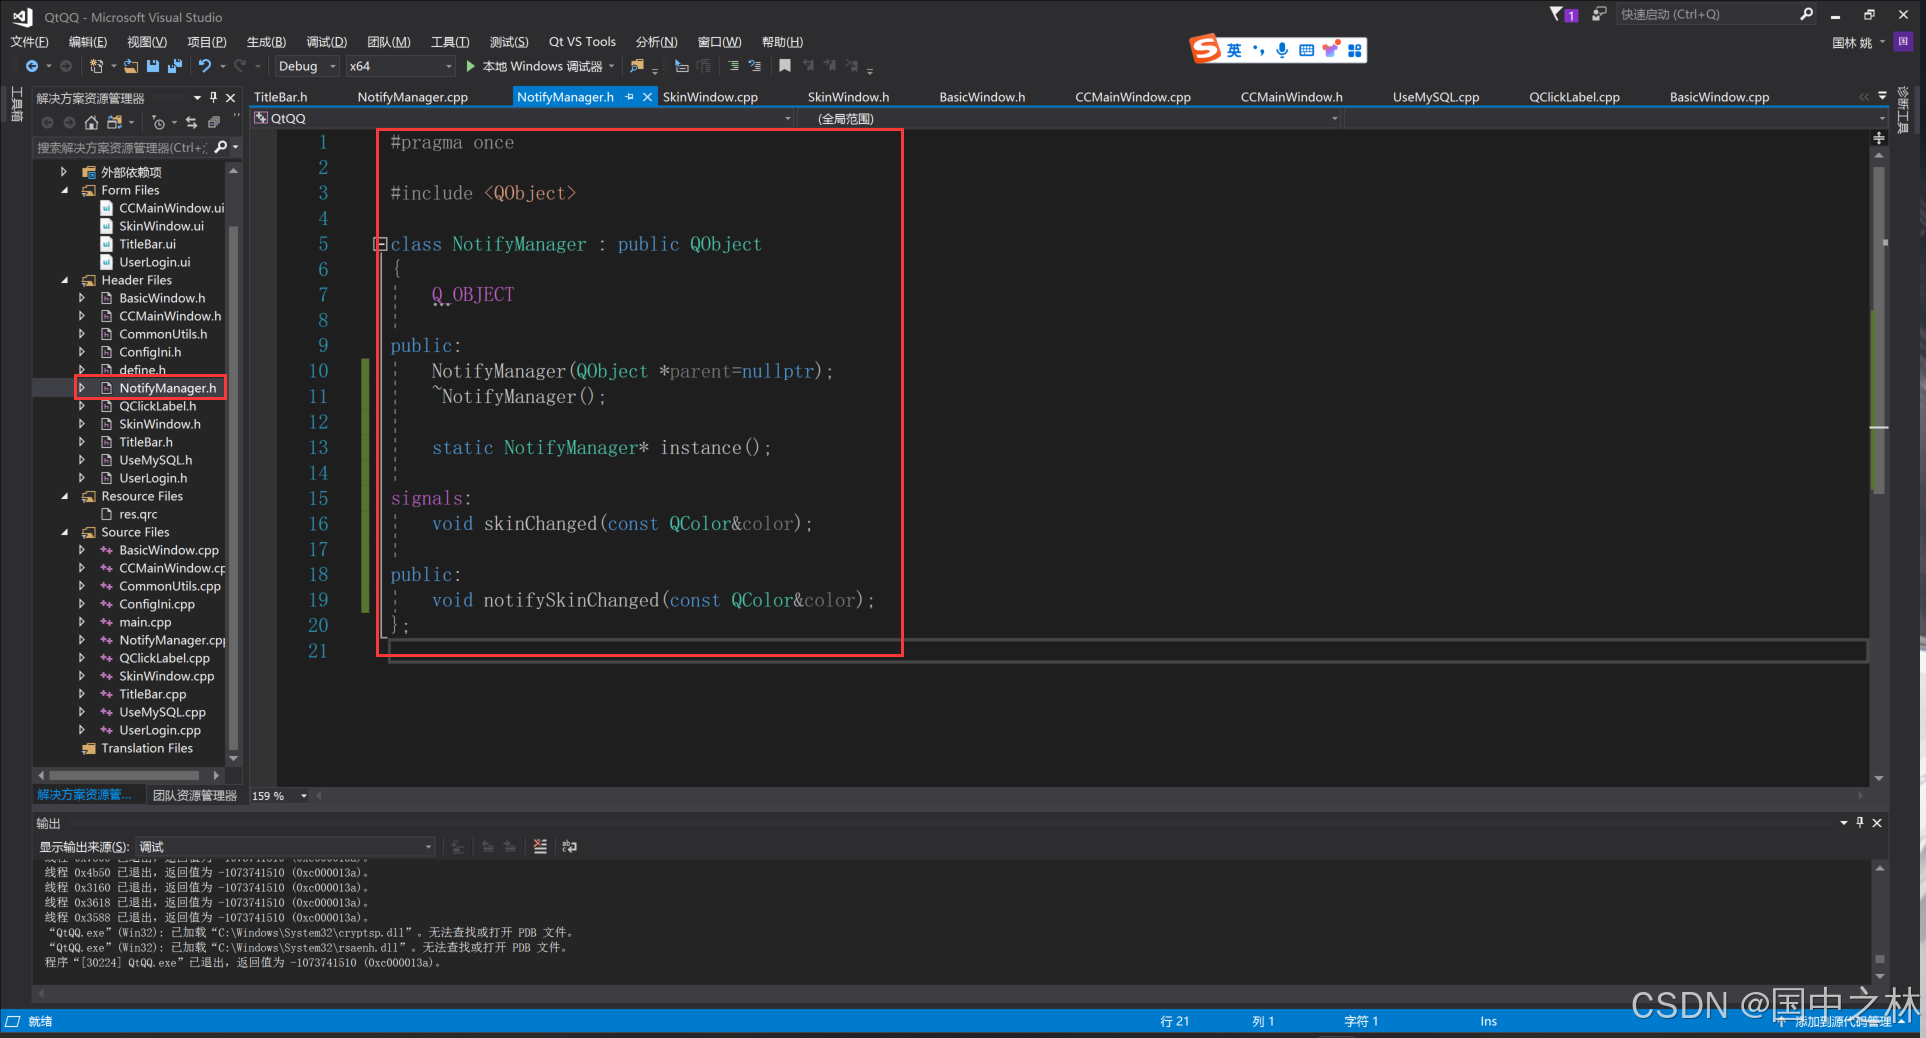Close the NotifyManager.h tab
The height and width of the screenshot is (1038, 1926).
pyautogui.click(x=647, y=97)
